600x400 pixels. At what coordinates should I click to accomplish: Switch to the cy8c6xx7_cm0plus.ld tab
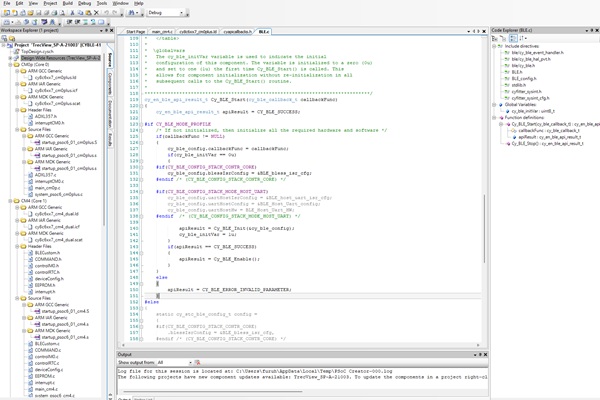198,32
